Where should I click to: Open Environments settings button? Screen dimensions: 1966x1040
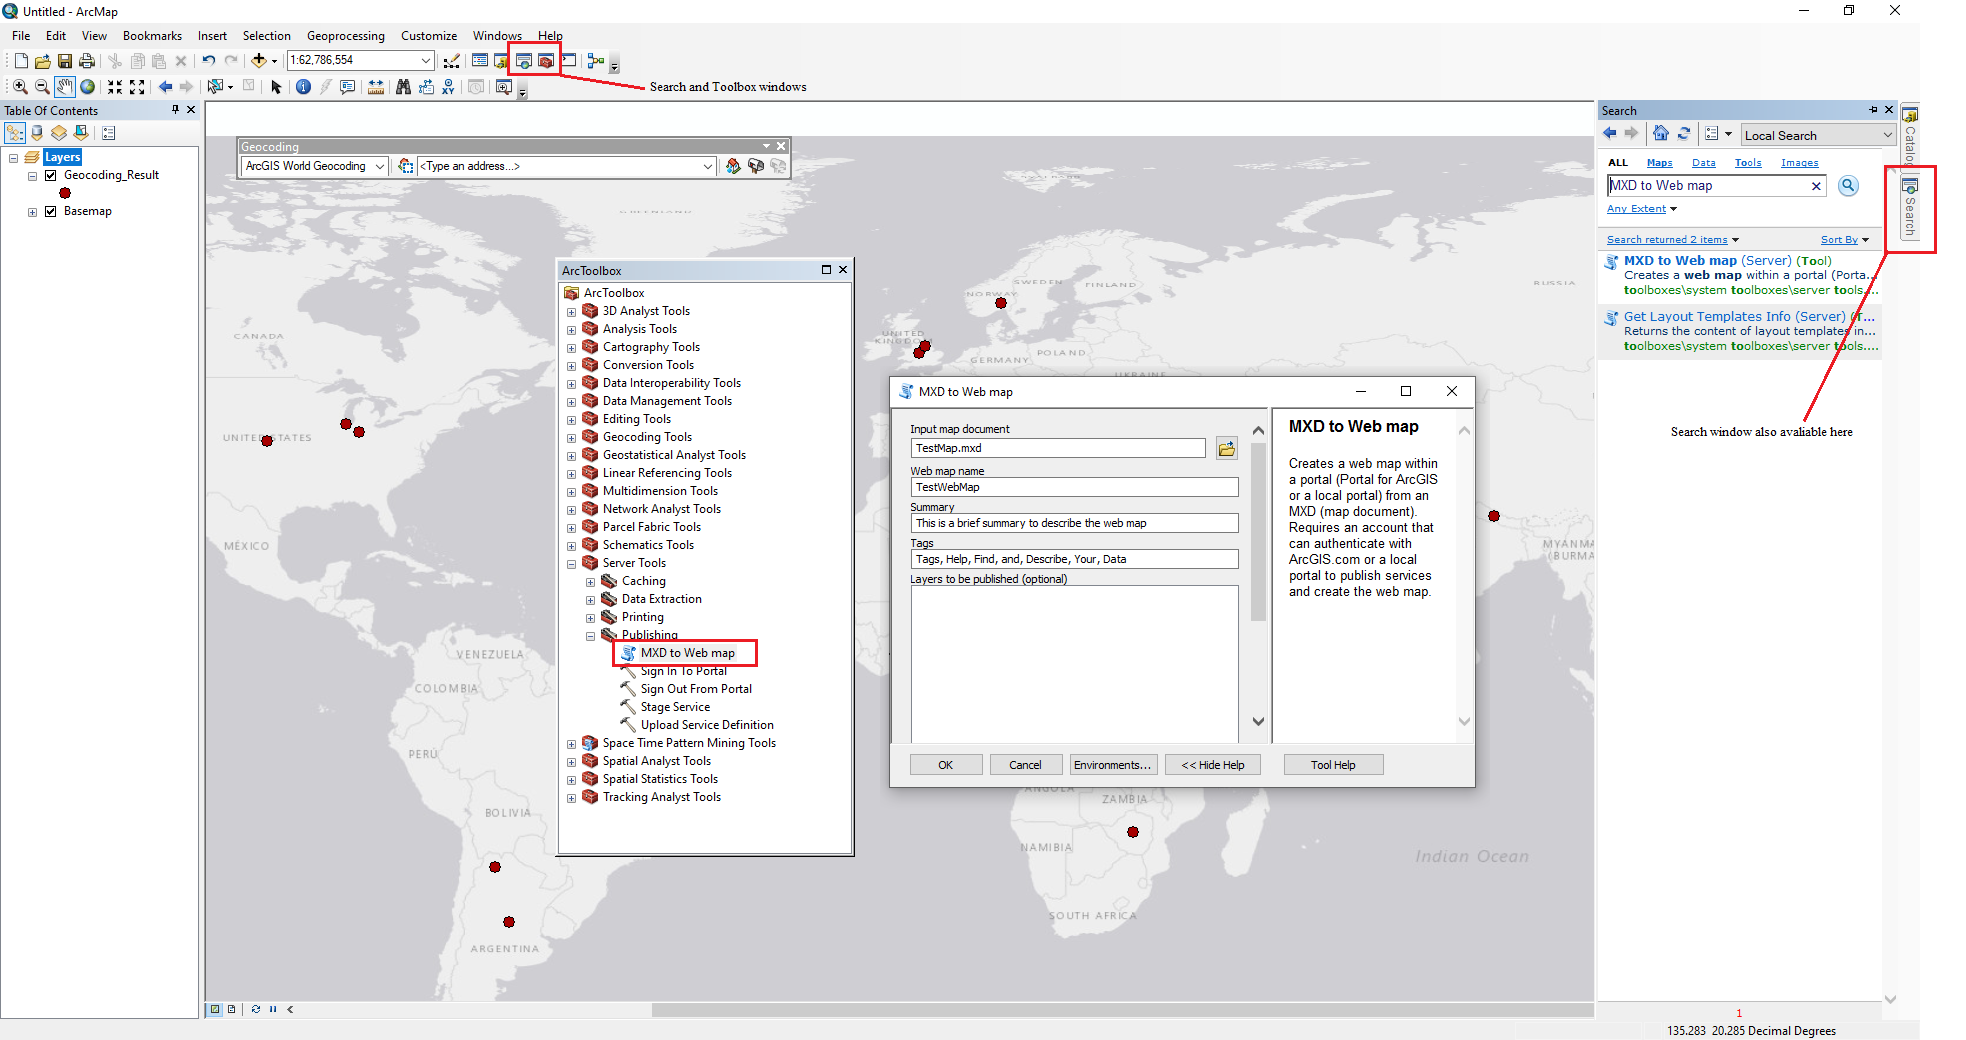coord(1113,765)
